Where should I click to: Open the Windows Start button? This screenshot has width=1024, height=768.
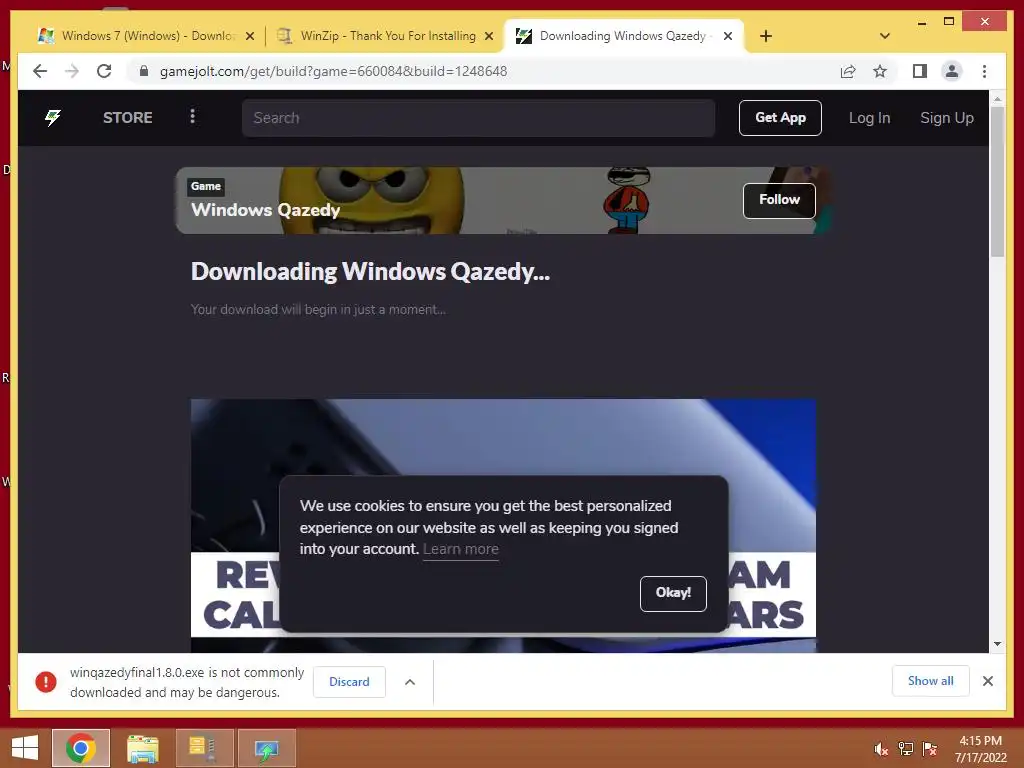(x=25, y=748)
